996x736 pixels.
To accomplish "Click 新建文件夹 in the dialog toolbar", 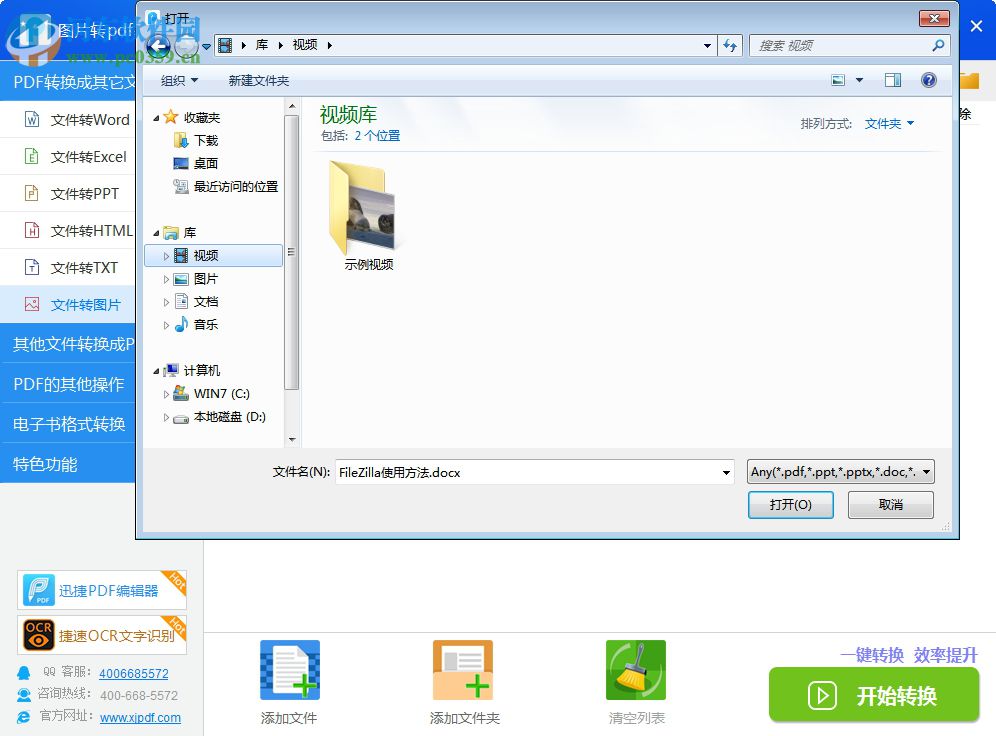I will pyautogui.click(x=259, y=81).
